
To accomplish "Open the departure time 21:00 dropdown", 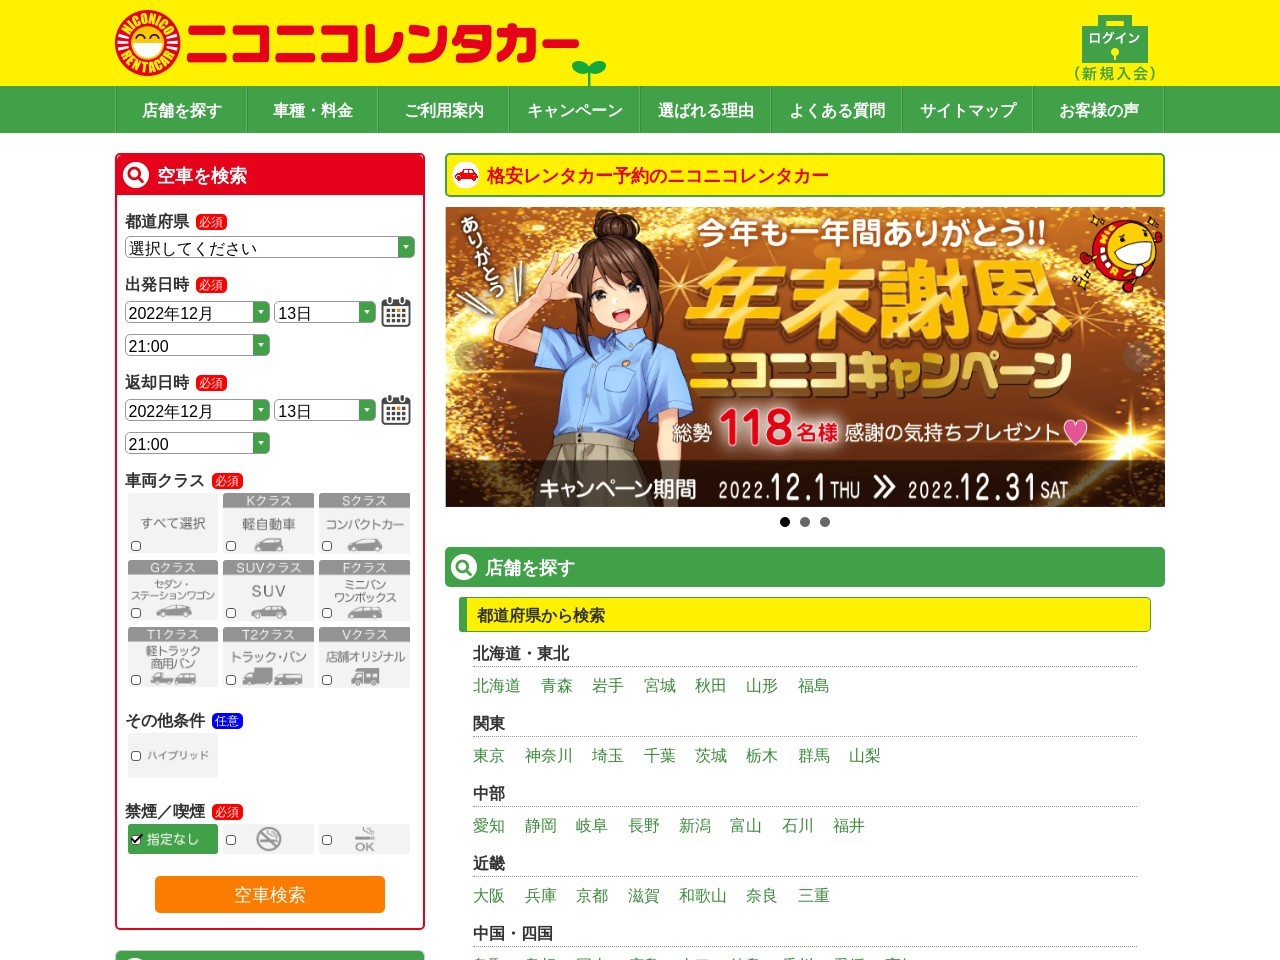I will click(x=197, y=345).
